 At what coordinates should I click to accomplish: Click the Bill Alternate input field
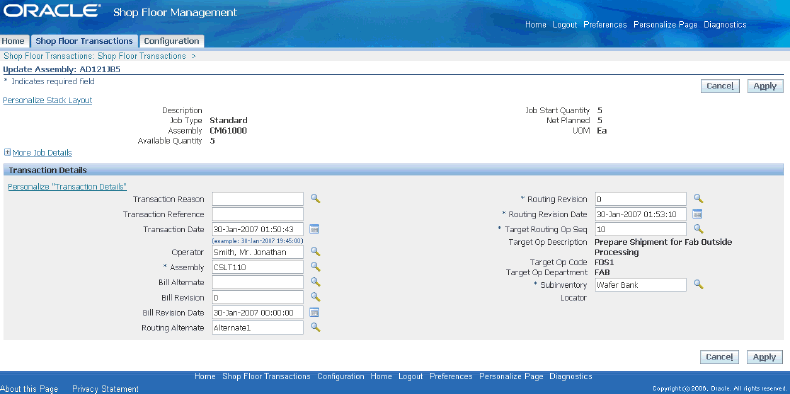click(x=258, y=282)
